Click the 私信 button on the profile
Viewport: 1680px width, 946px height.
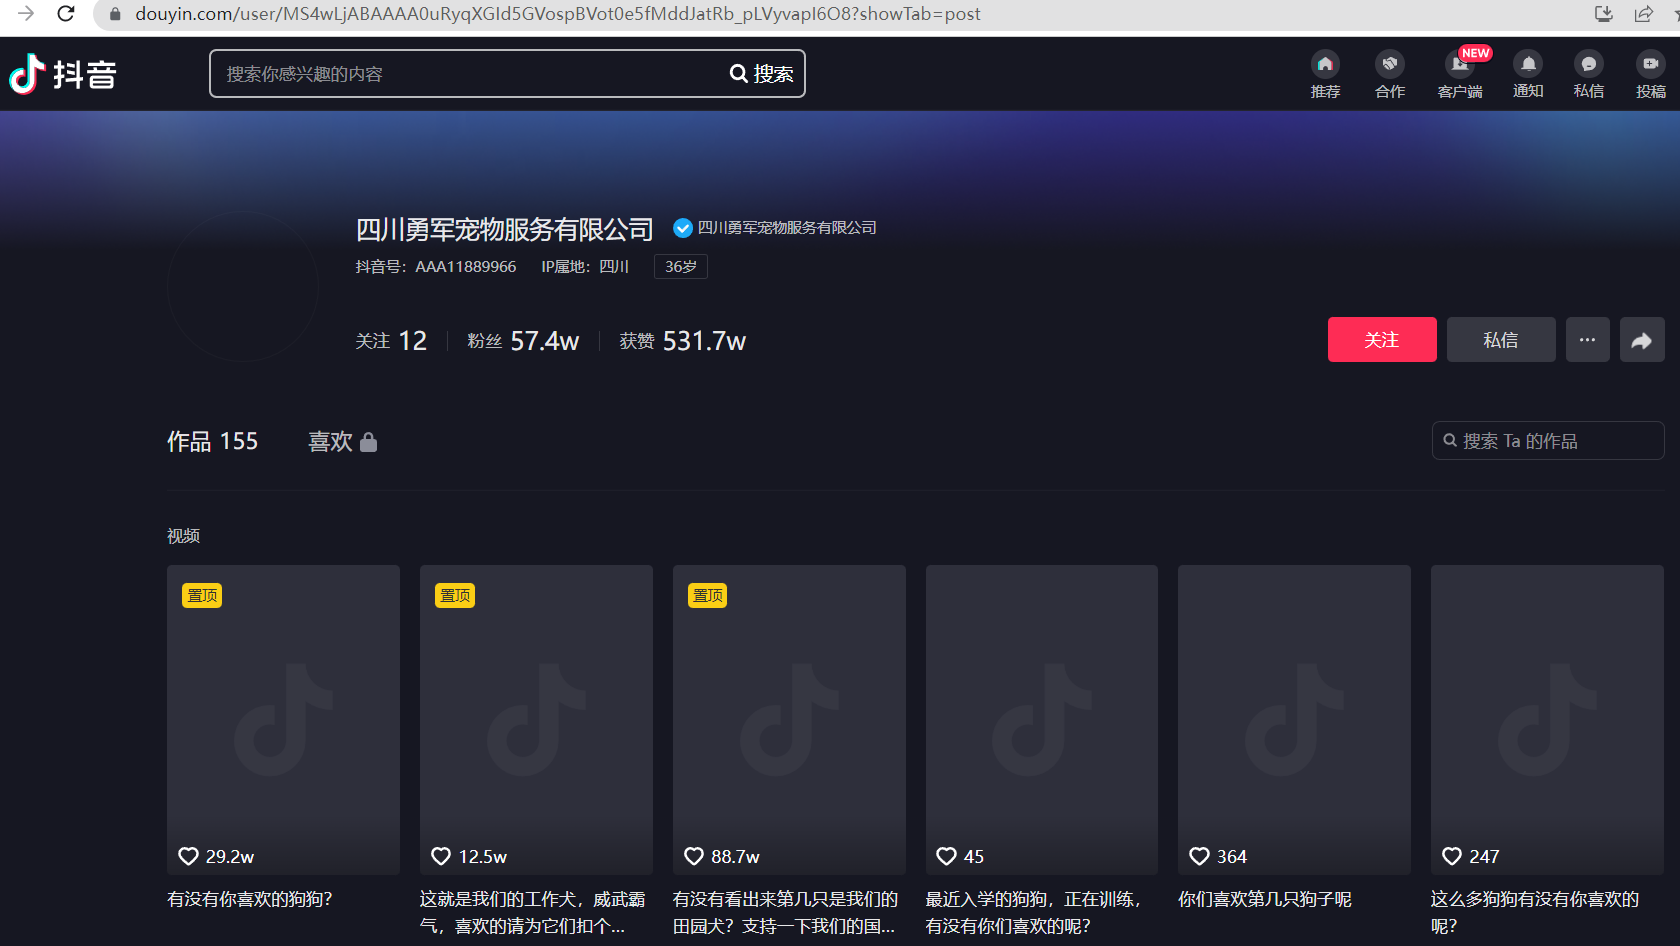tap(1500, 339)
